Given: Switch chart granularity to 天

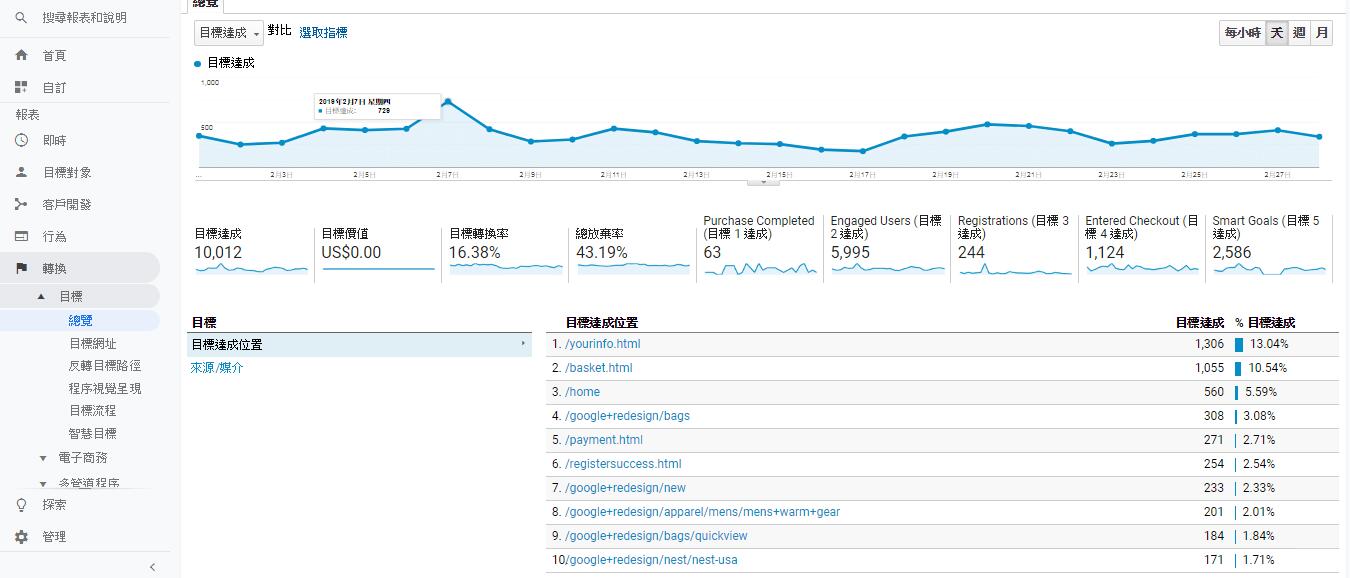Looking at the screenshot, I should pos(1276,33).
